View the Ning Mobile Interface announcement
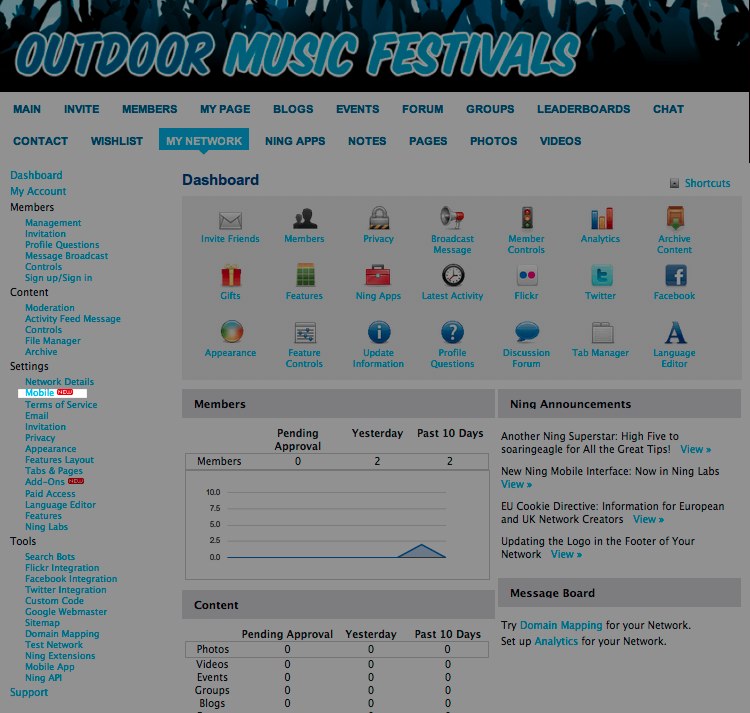This screenshot has width=750, height=713. click(x=516, y=484)
